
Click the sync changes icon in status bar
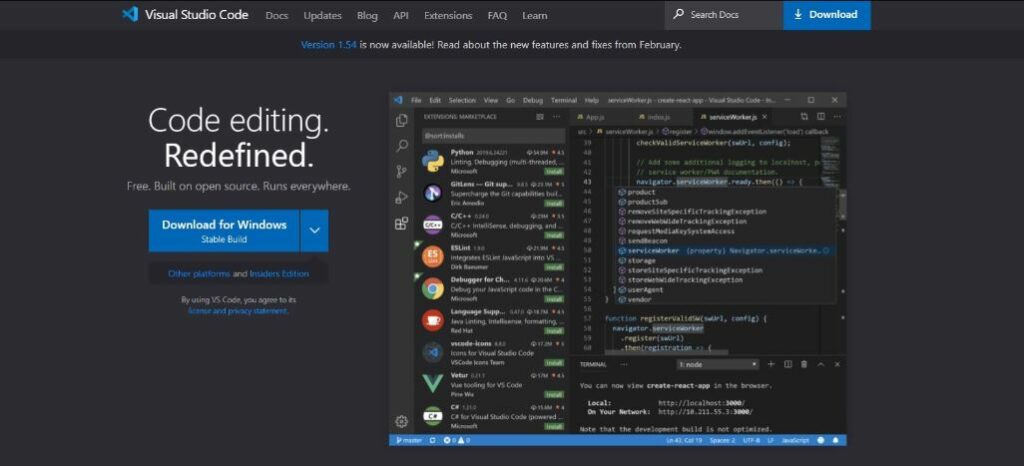click(433, 441)
